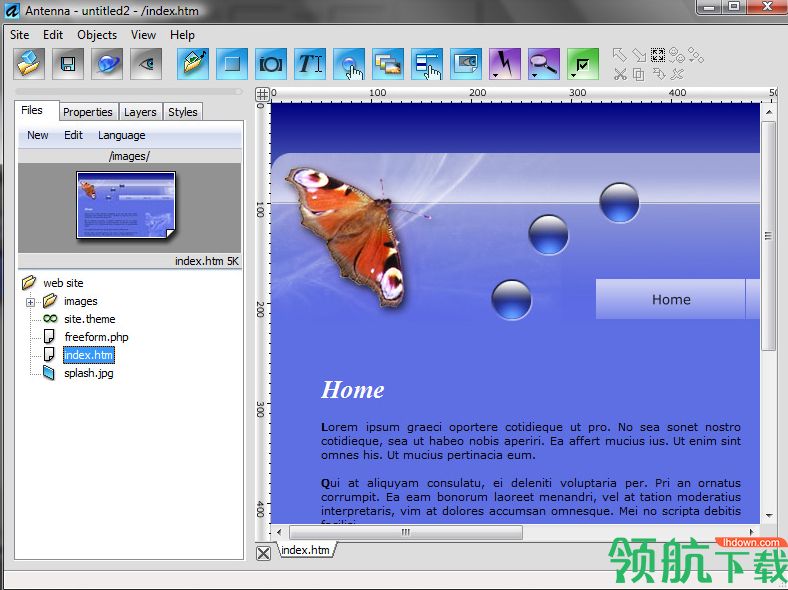Select the index.htm document tab at bottom
Image resolution: width=788 pixels, height=590 pixels.
click(305, 550)
